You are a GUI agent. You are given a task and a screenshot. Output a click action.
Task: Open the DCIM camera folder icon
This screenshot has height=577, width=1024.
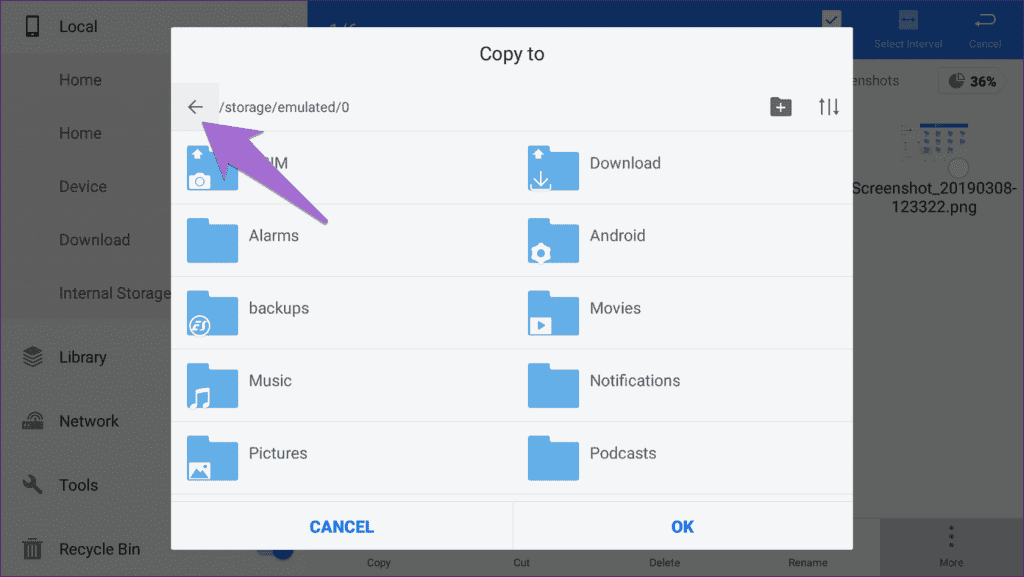212,168
